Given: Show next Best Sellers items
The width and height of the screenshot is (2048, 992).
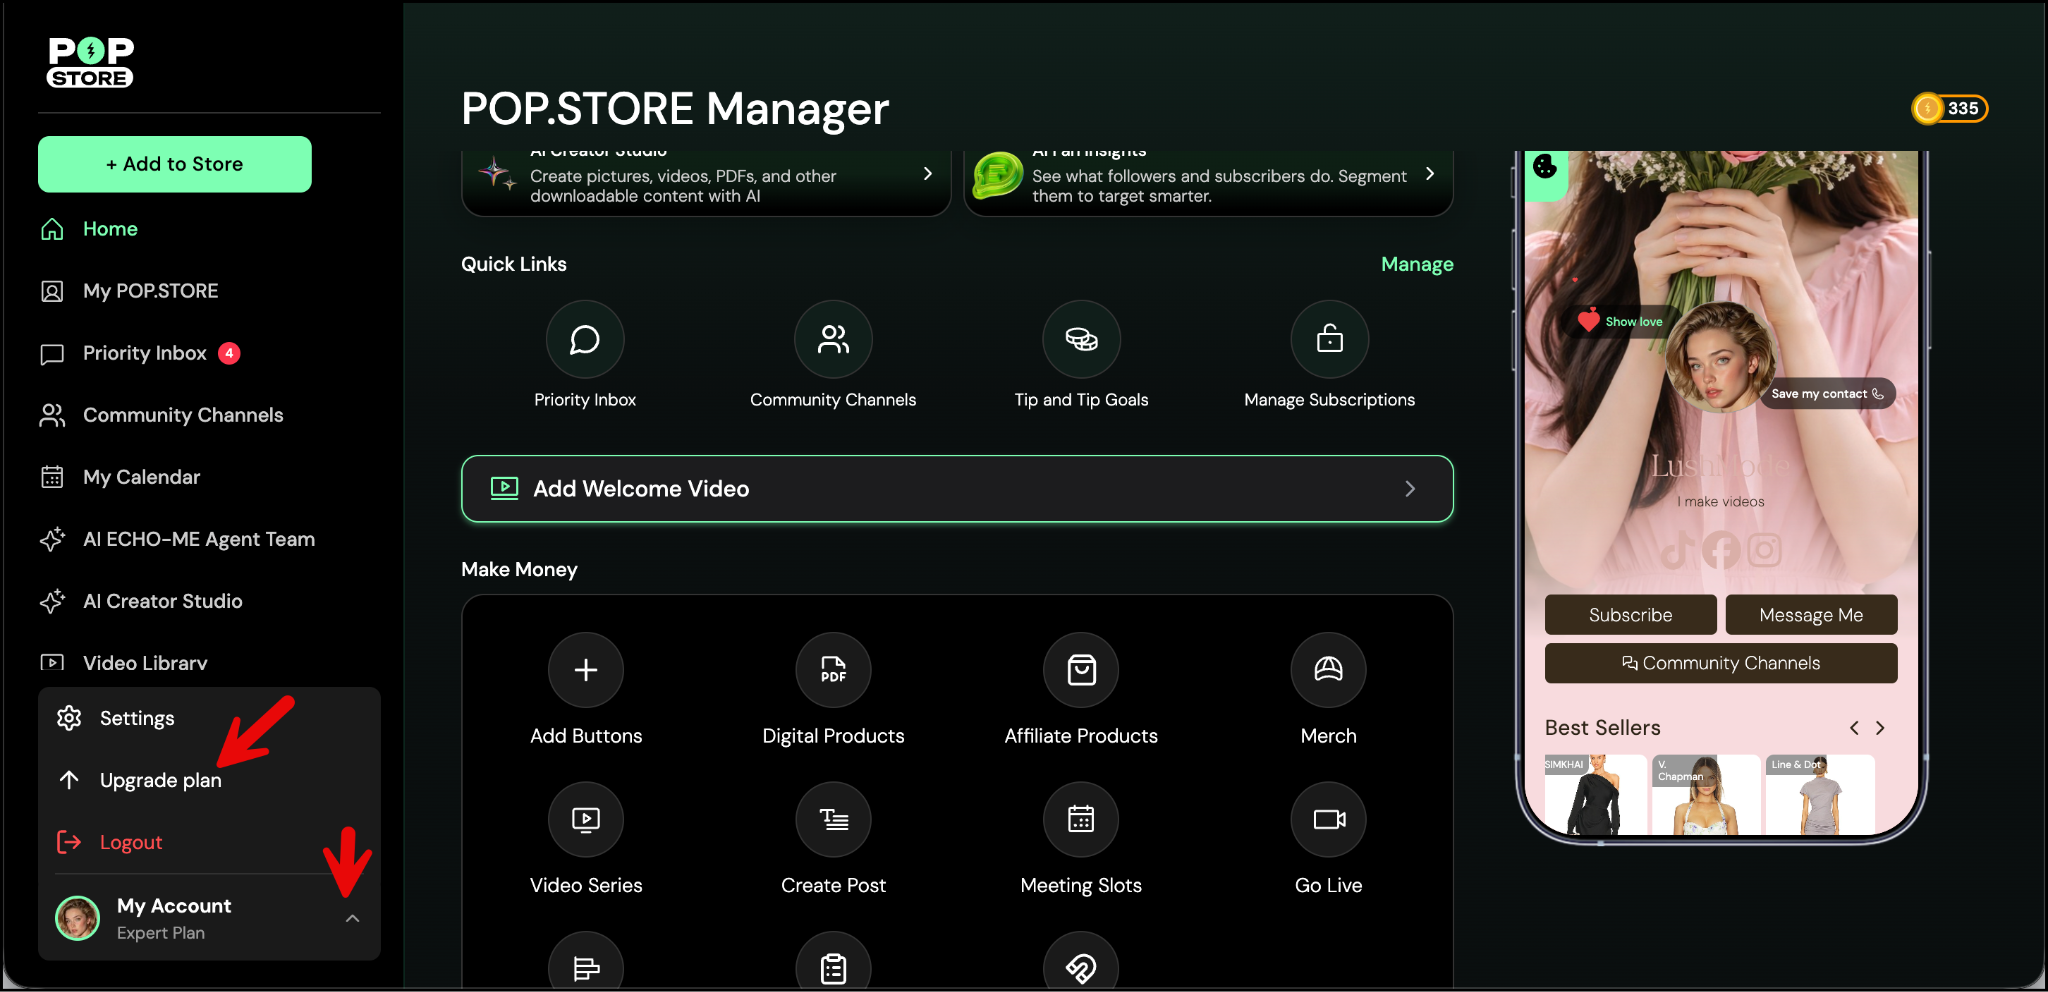Looking at the screenshot, I should coord(1880,728).
